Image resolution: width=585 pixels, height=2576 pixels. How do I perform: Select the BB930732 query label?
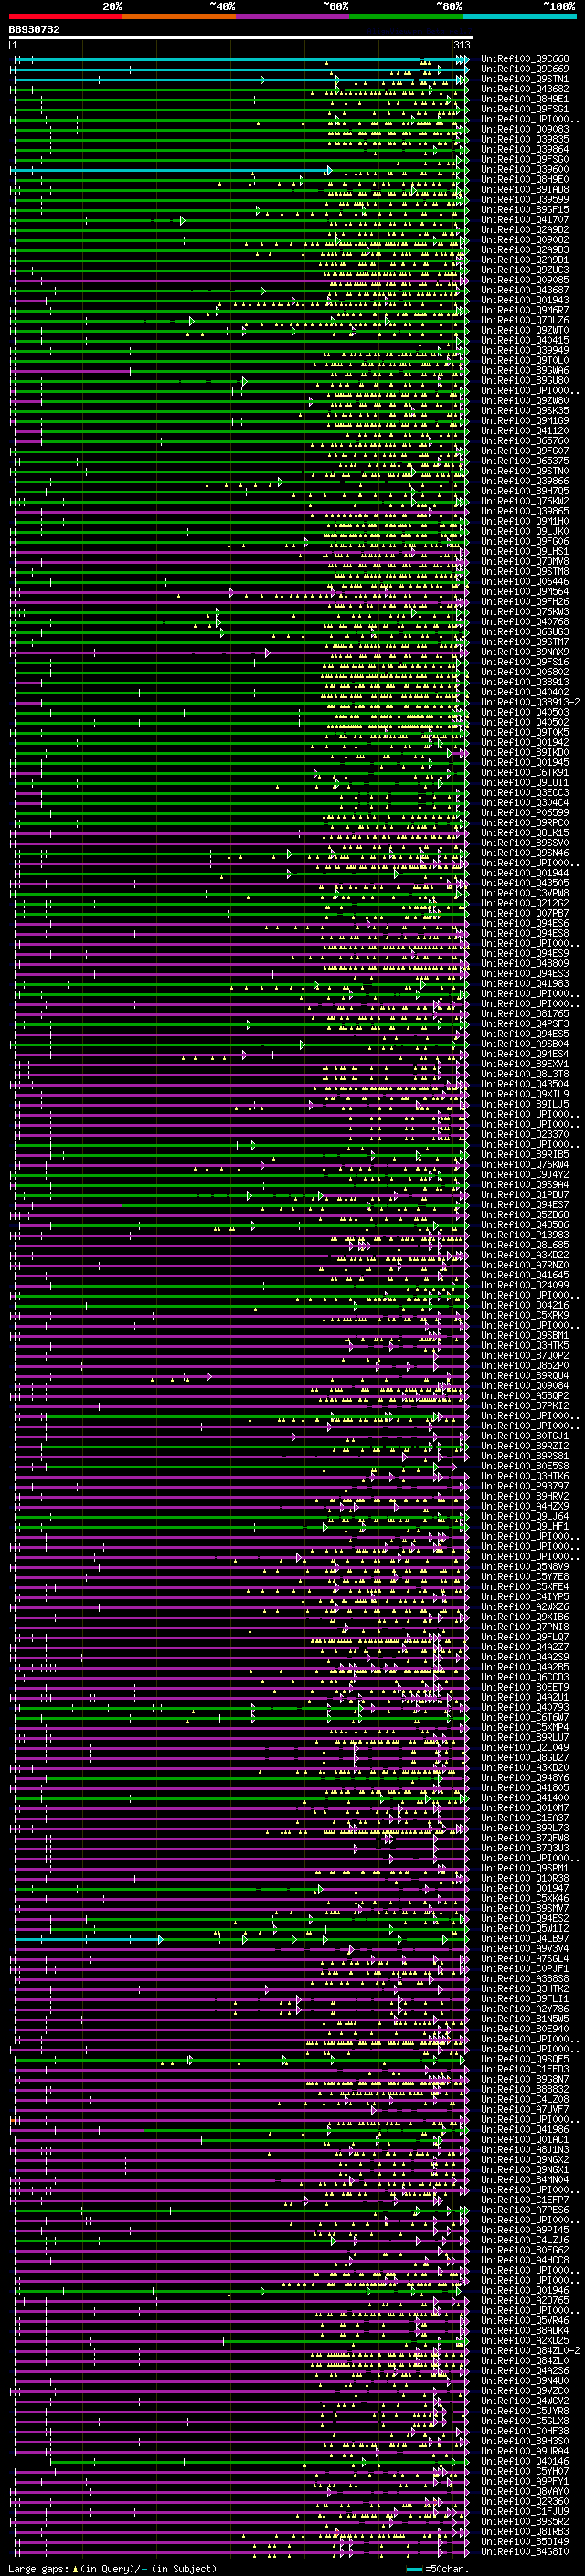coord(35,30)
